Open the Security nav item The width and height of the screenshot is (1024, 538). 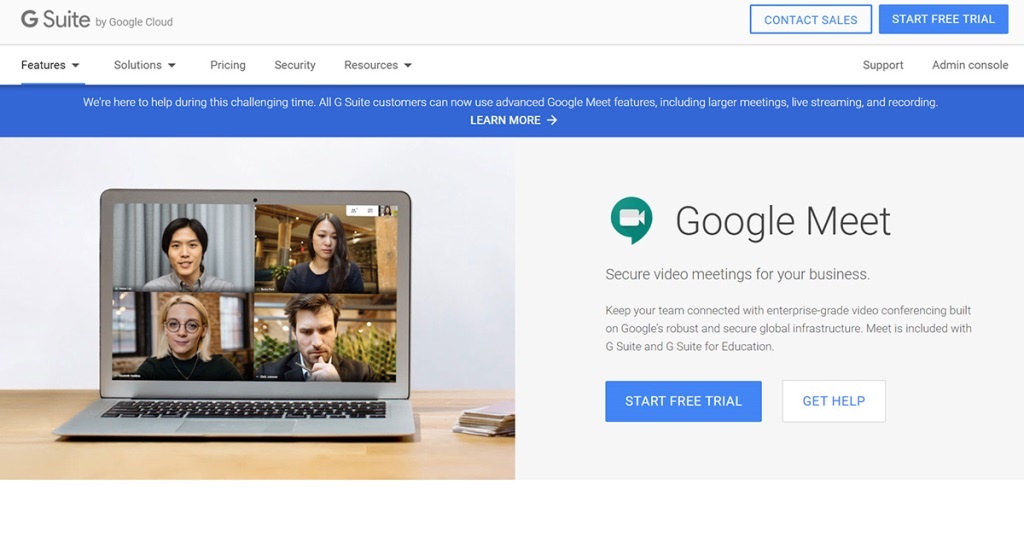(x=295, y=65)
